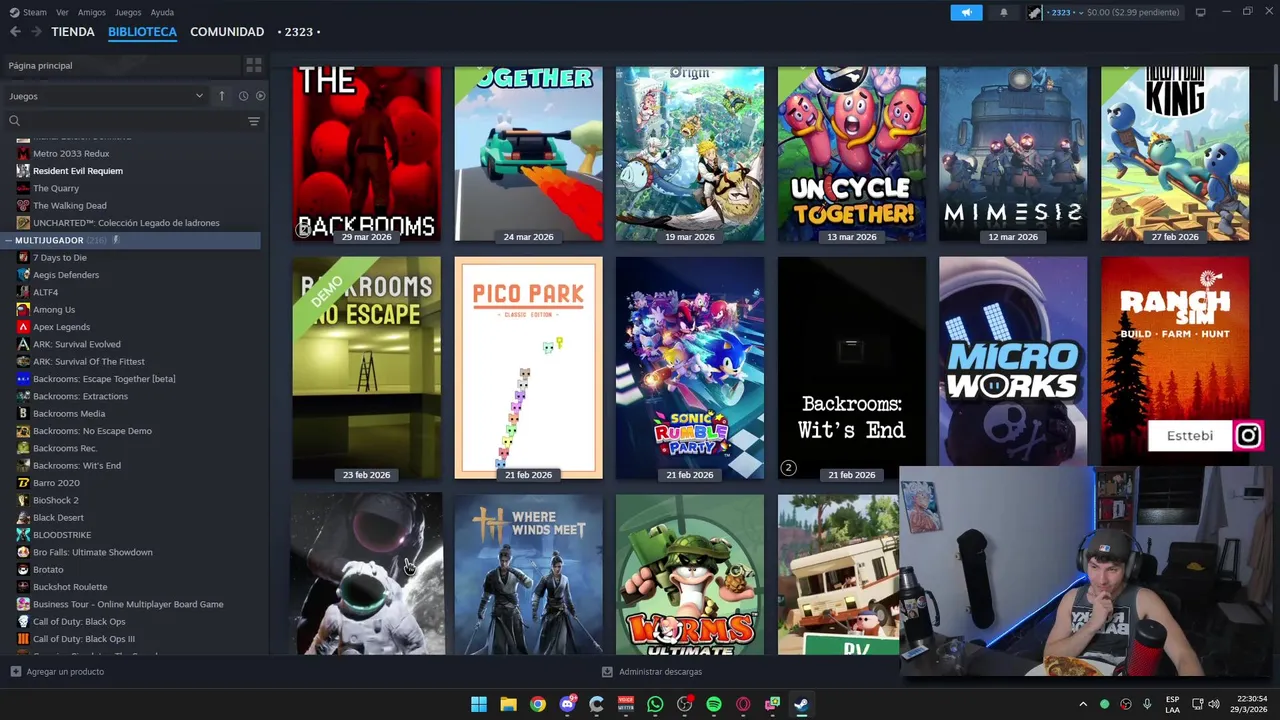Show hidden tray icons chevron
Viewport: 1280px width, 720px height.
click(x=1083, y=704)
